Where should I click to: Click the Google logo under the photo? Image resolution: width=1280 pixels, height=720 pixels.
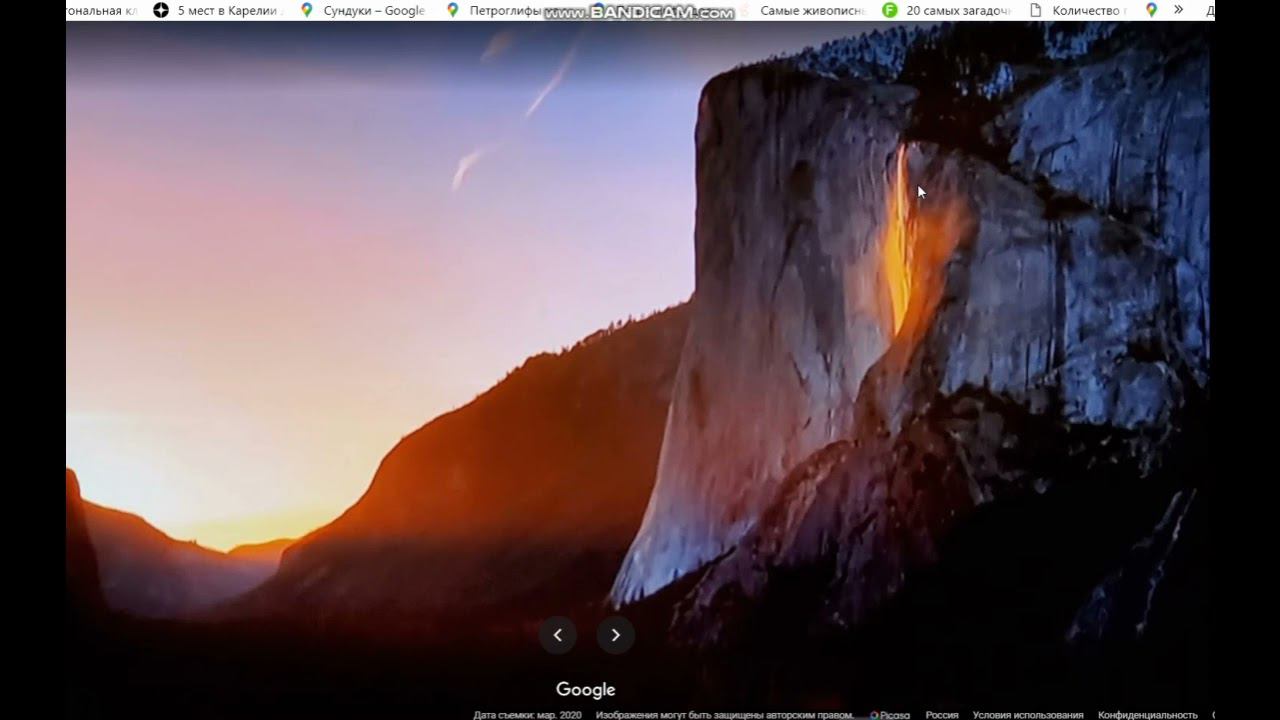(585, 690)
